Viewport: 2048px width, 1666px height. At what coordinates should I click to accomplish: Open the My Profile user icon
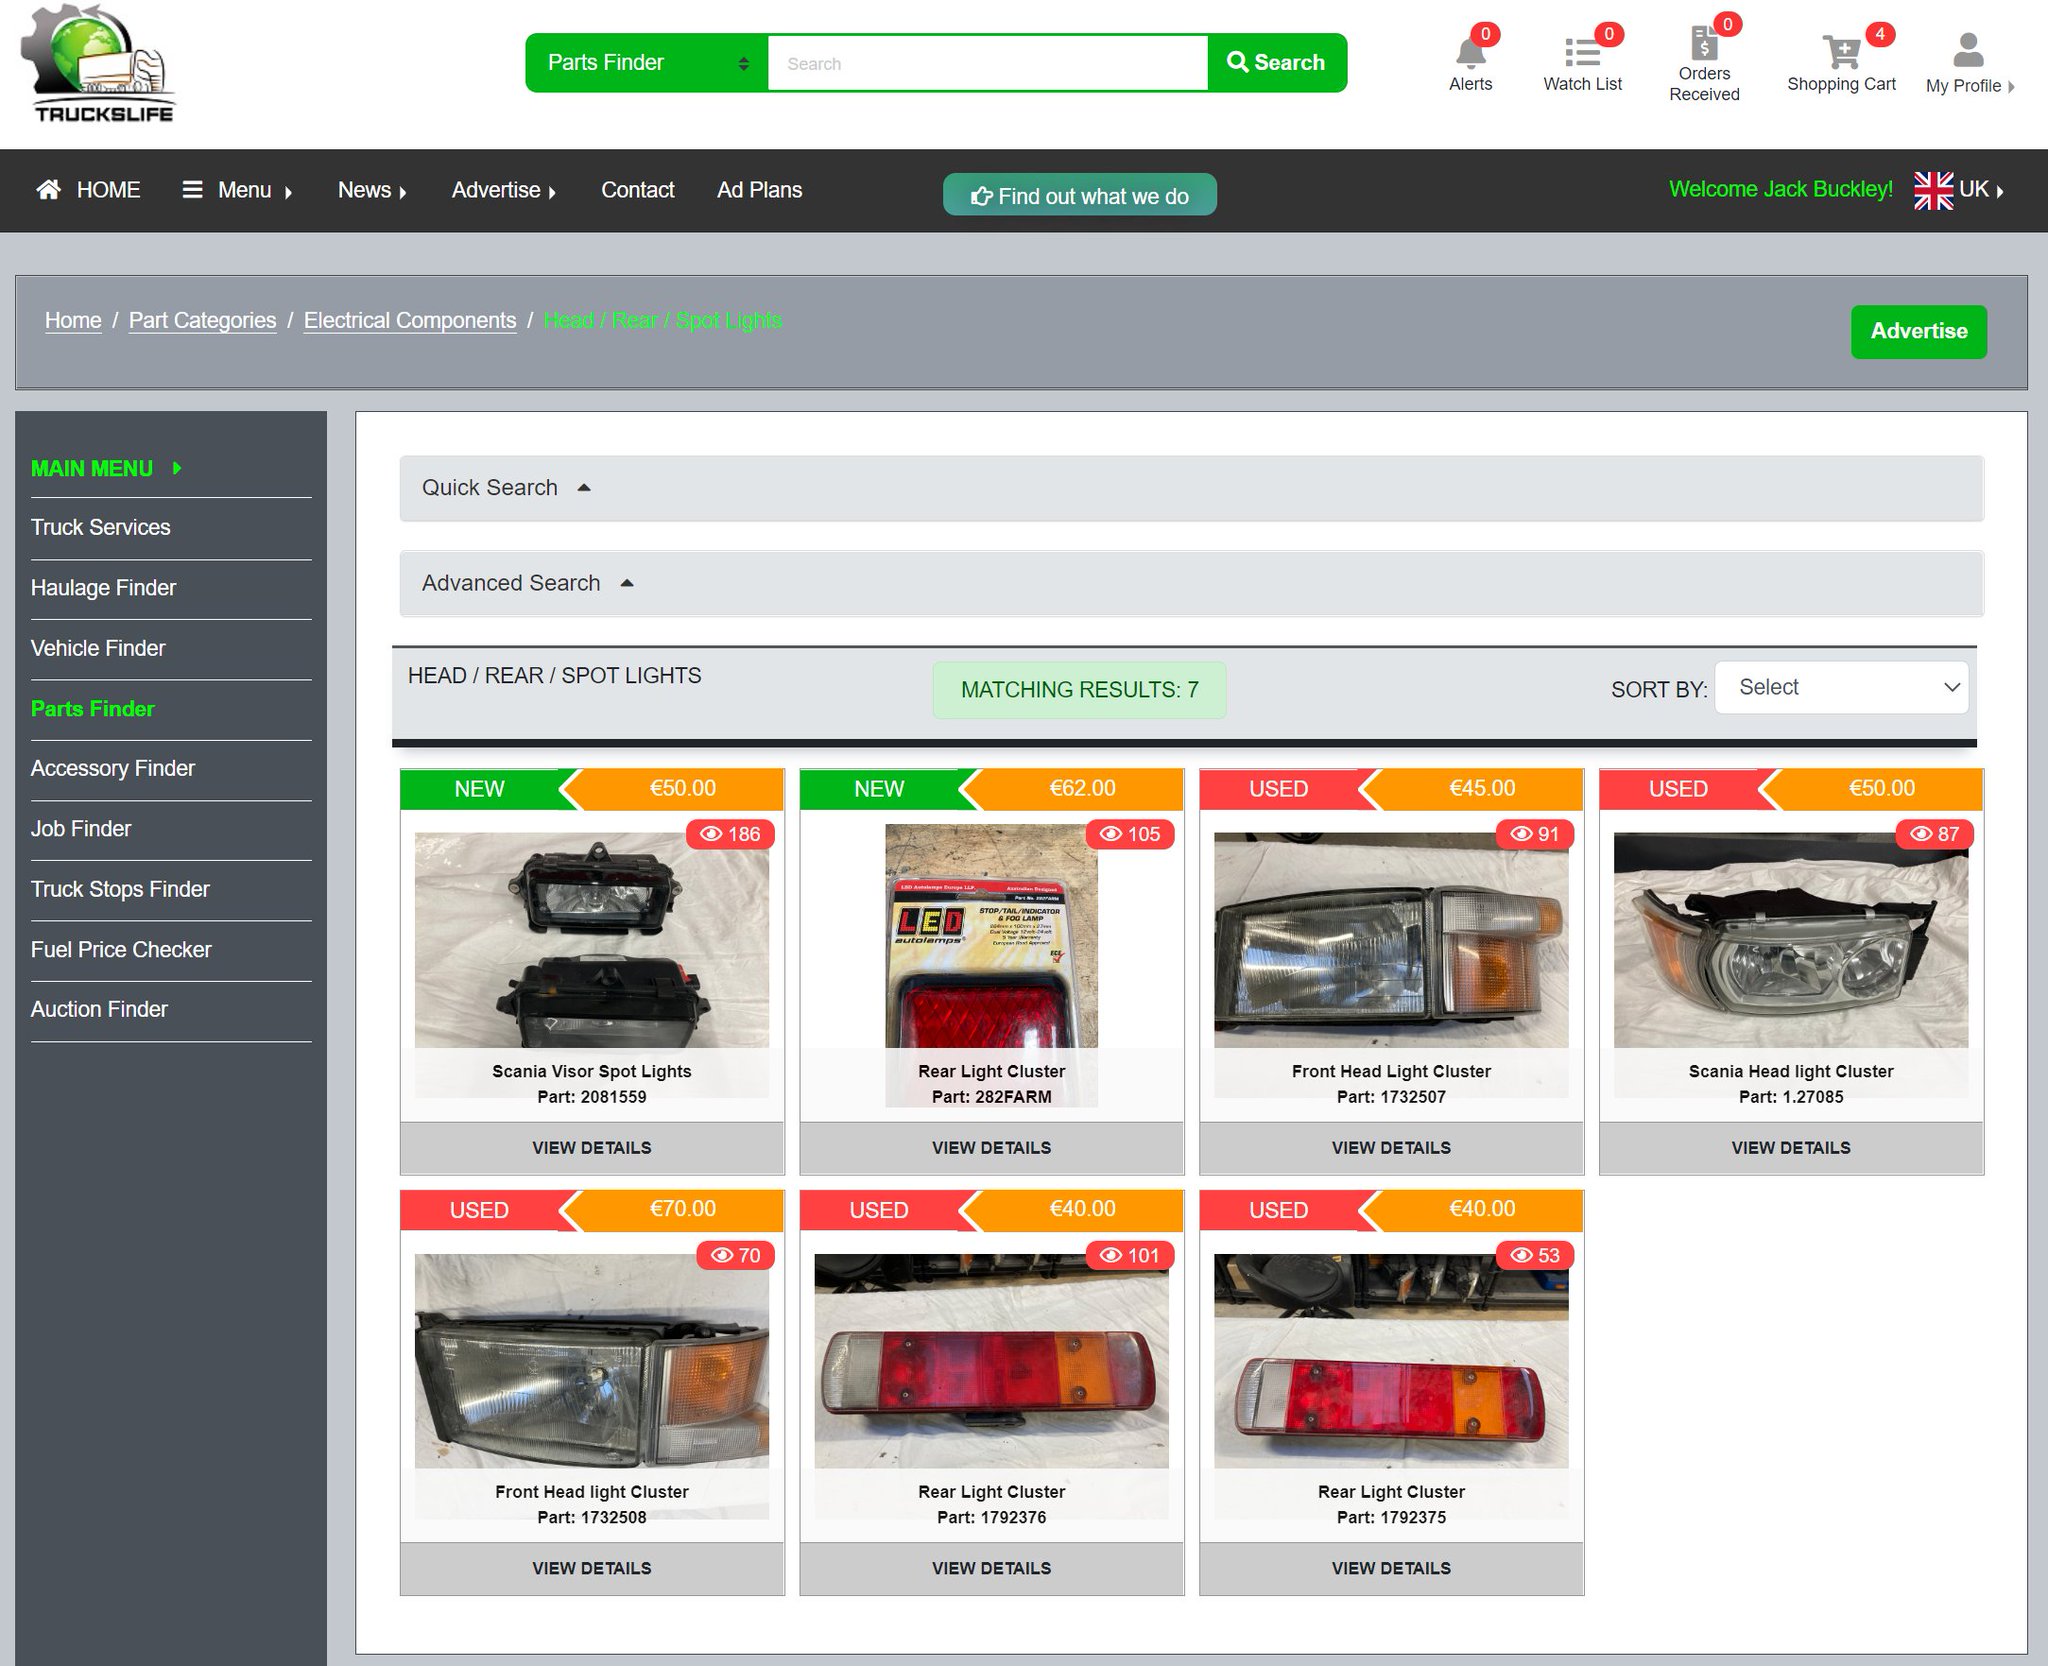click(1968, 50)
